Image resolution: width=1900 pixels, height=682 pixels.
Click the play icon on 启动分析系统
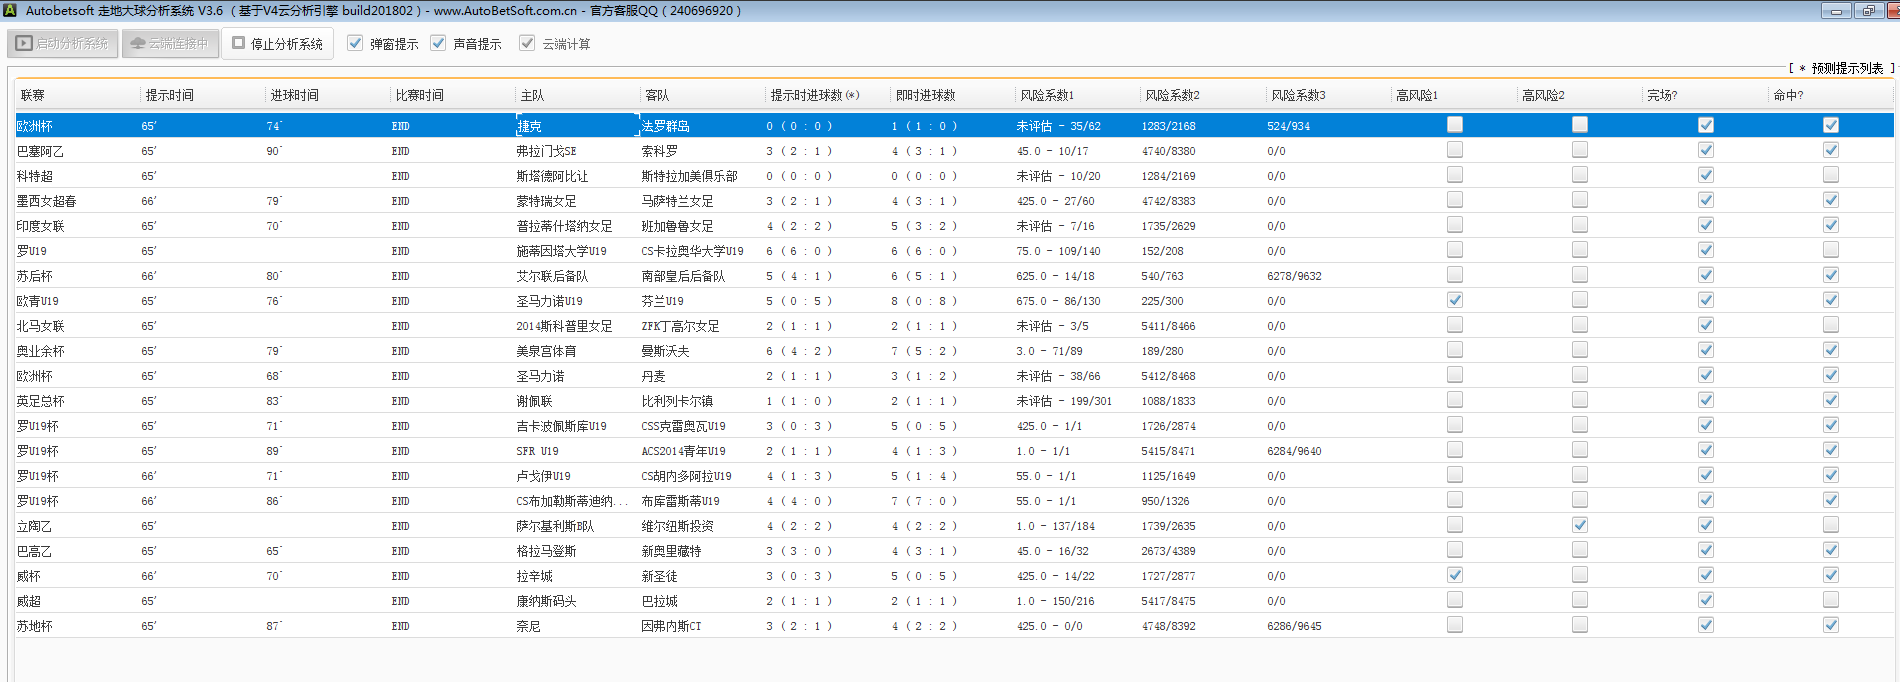point(24,43)
